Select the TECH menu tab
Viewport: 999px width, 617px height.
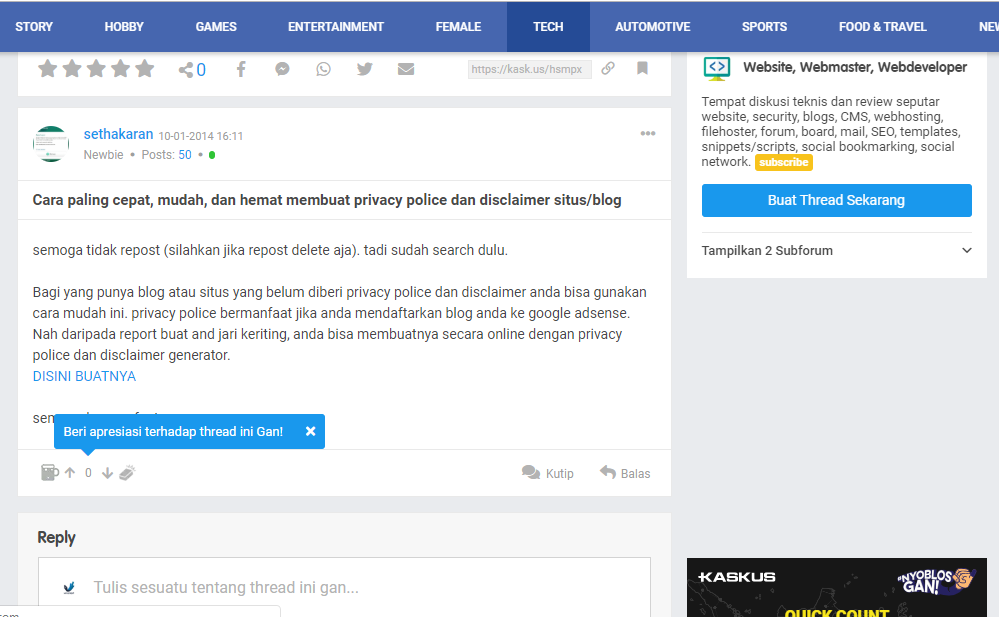pyautogui.click(x=548, y=27)
